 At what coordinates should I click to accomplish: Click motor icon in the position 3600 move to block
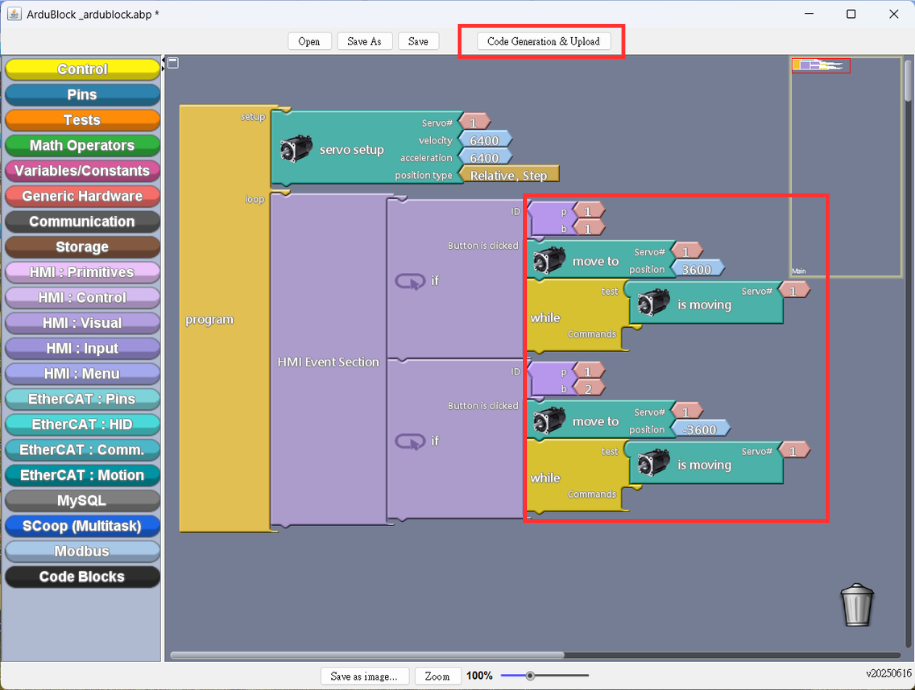pos(549,260)
